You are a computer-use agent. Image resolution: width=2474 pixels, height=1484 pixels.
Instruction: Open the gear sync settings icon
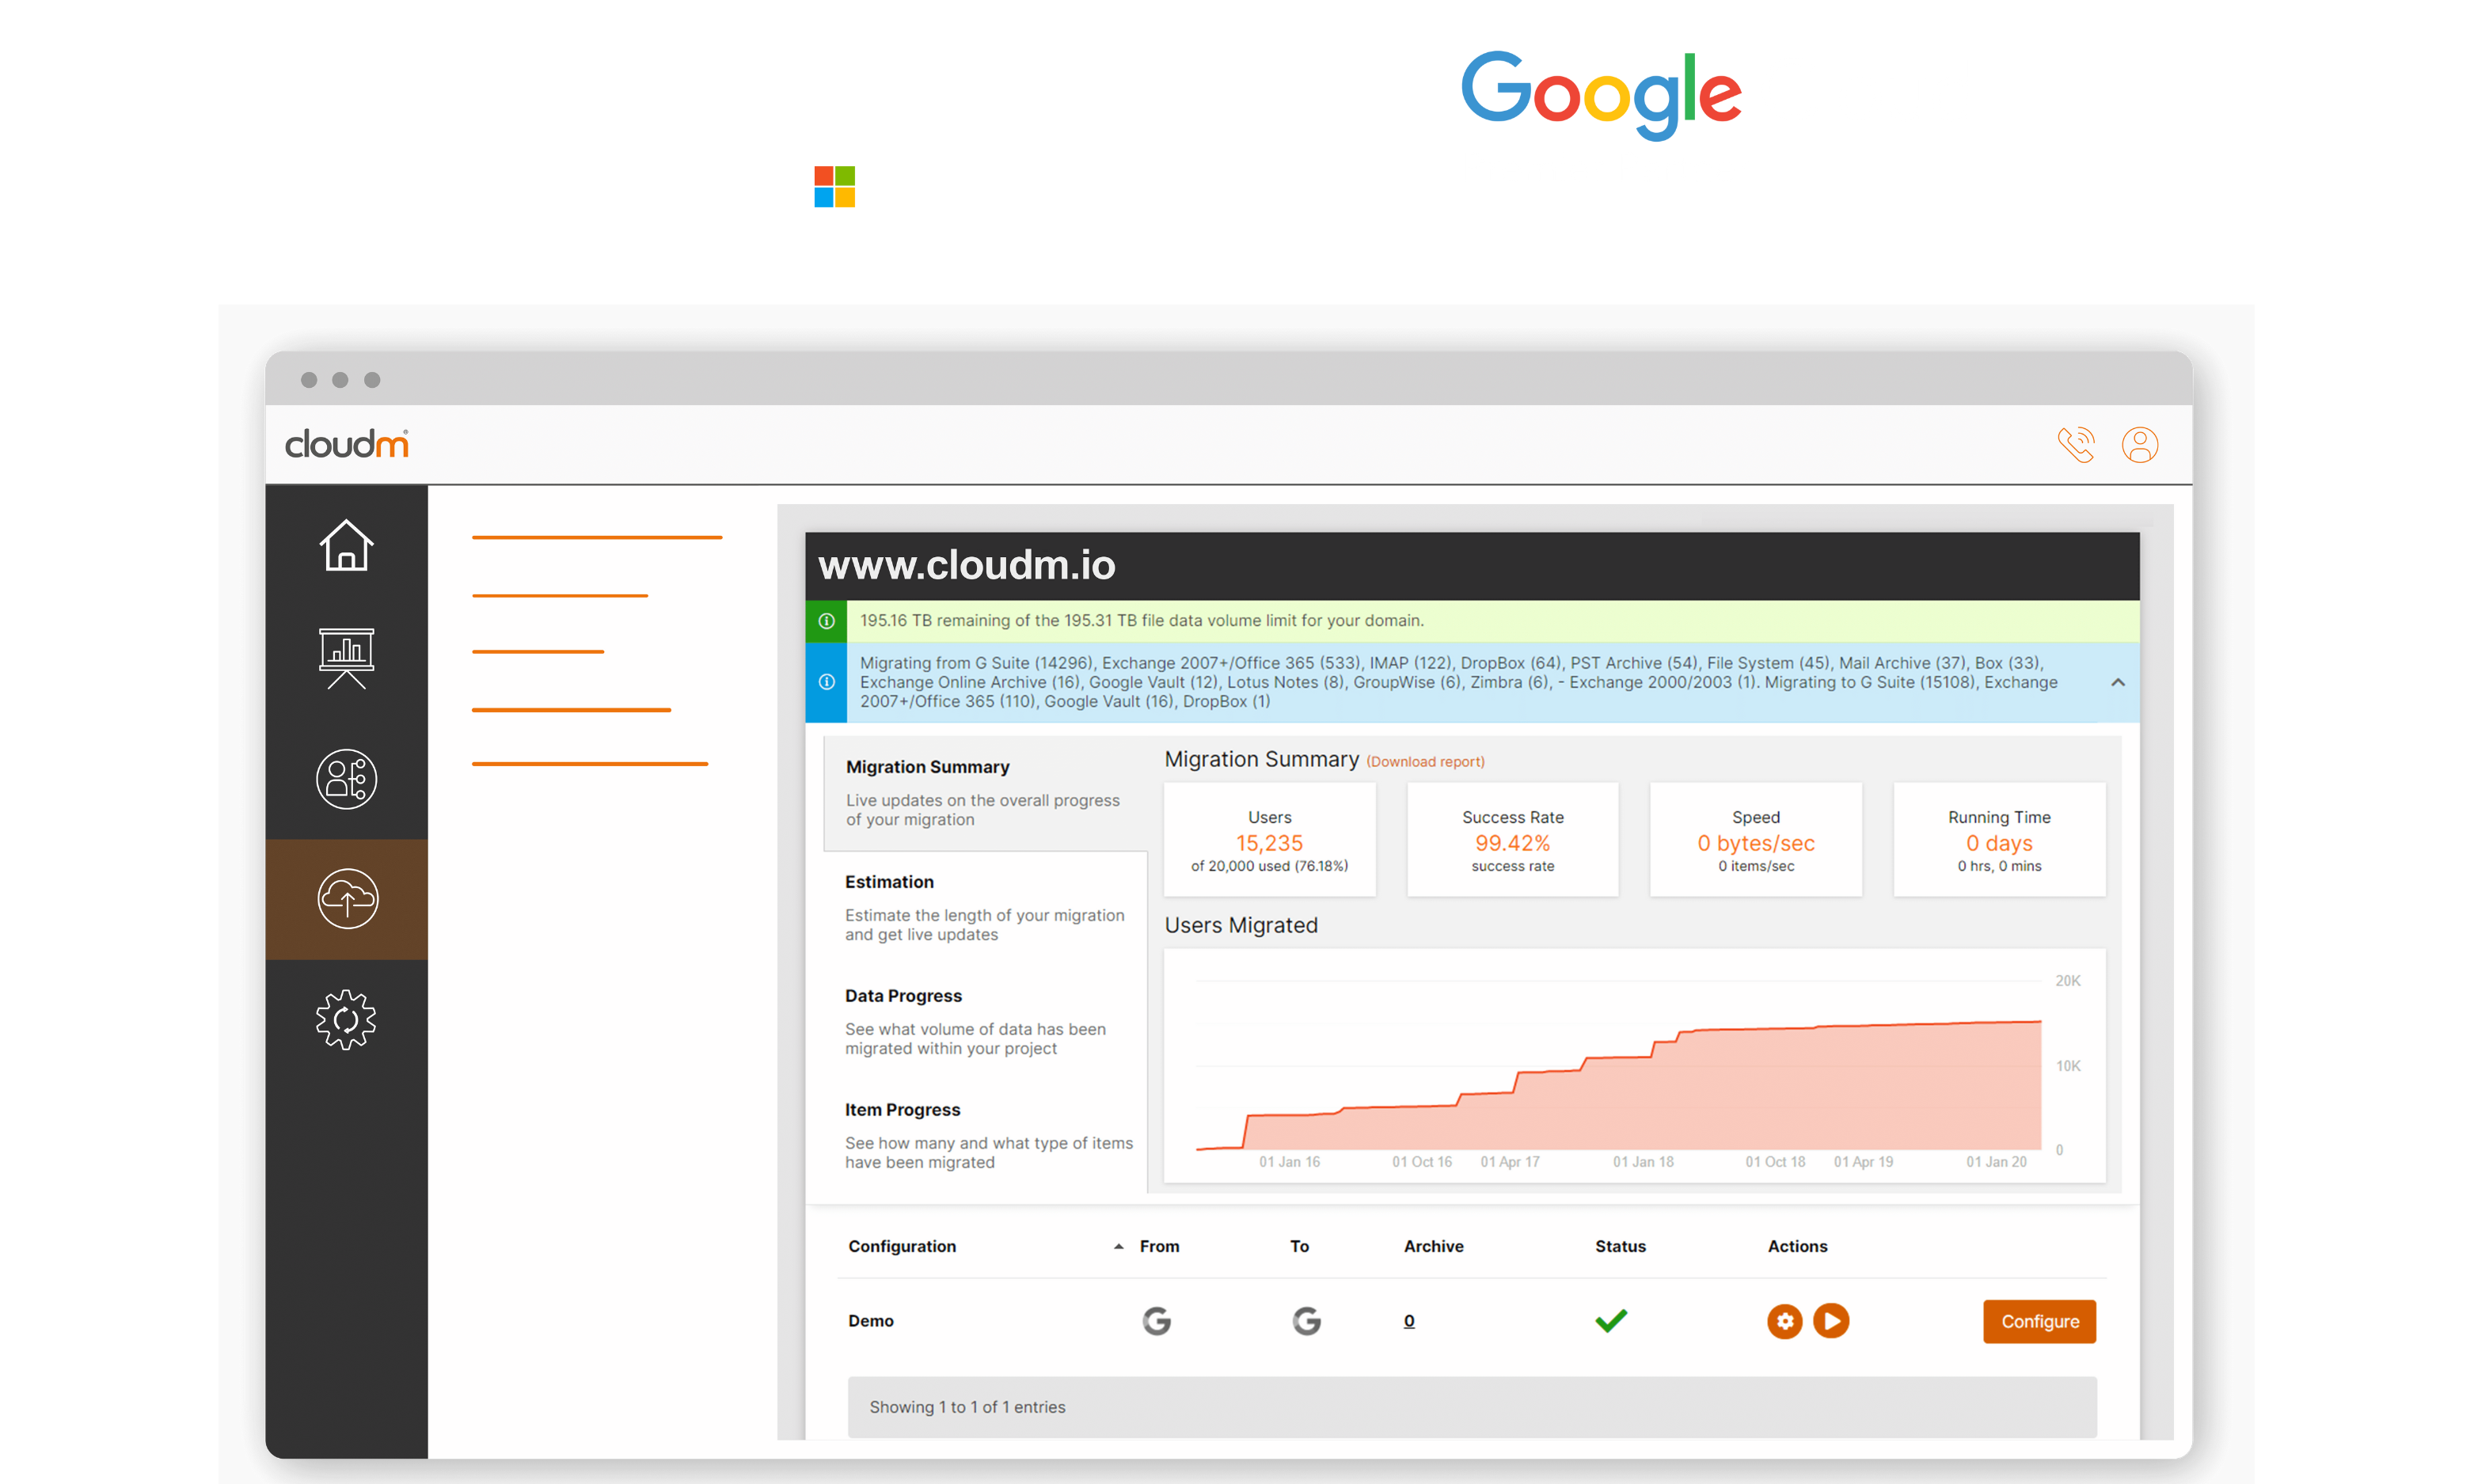346,1019
